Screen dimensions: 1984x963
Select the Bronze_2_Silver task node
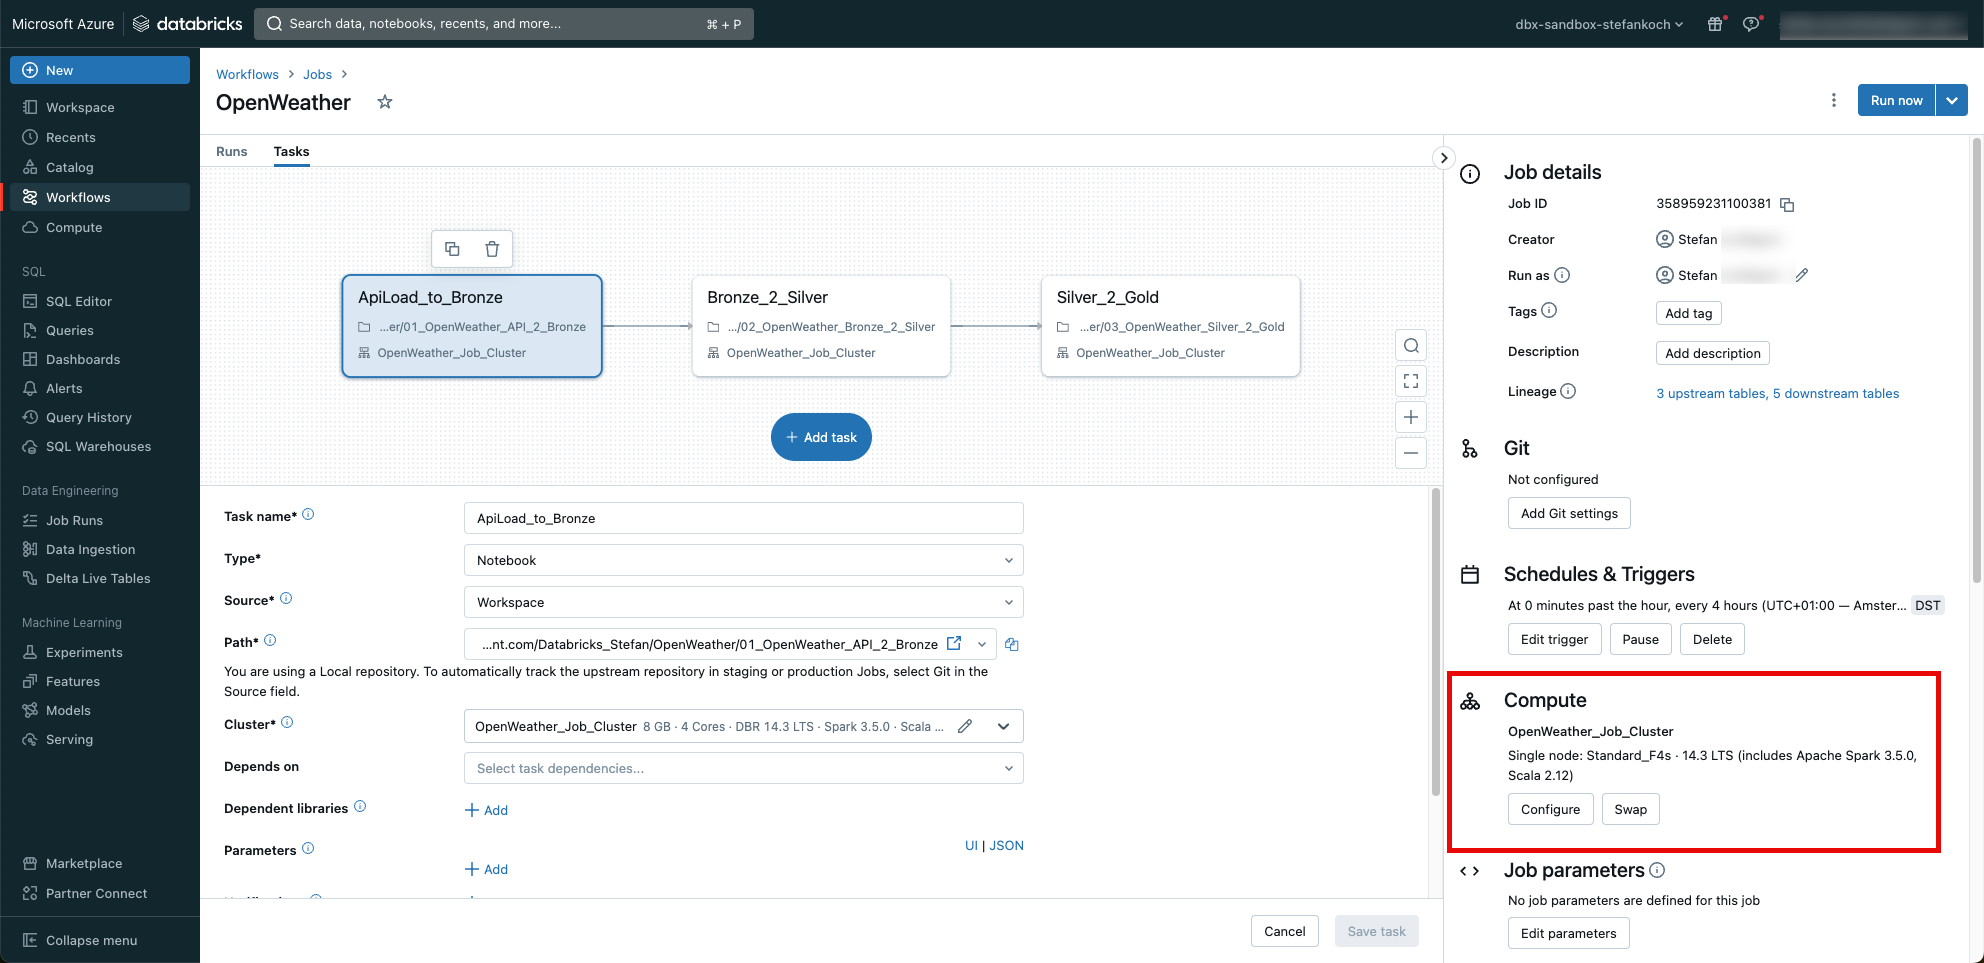coord(820,325)
